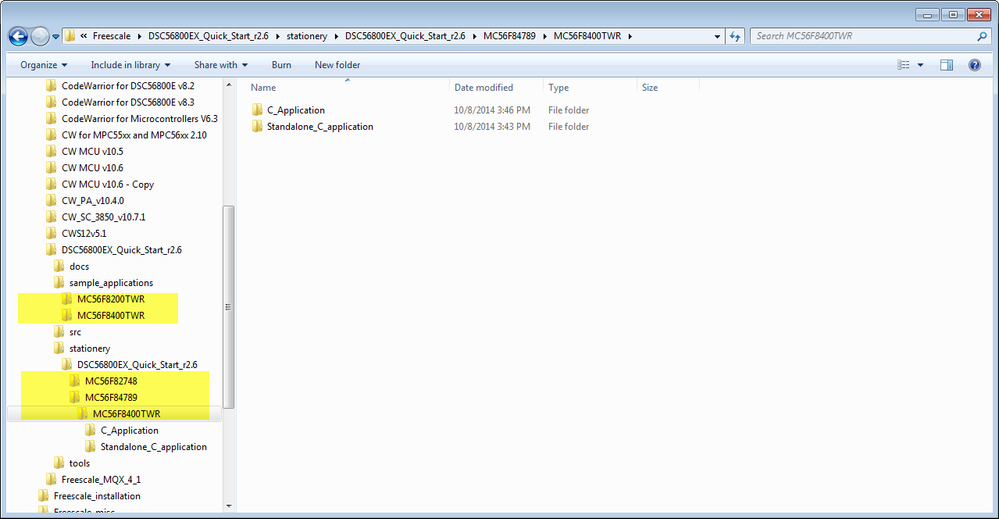Image resolution: width=999 pixels, height=519 pixels.
Task: Expand arrow after stationery breadcrumb
Action: tap(336, 36)
